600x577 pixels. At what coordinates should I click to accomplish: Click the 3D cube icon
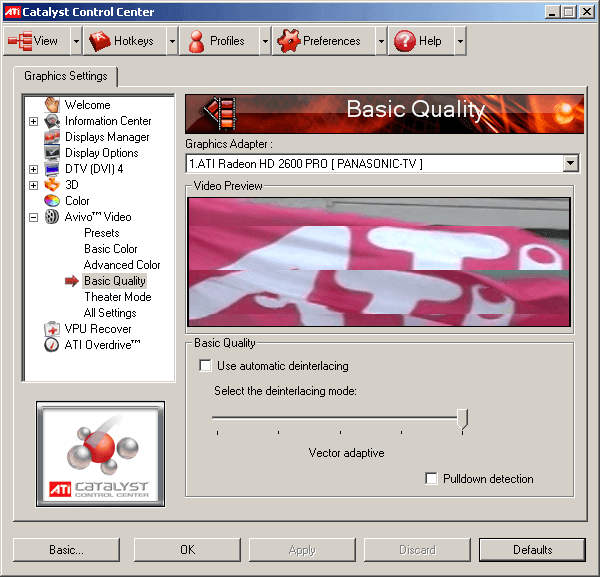click(52, 185)
